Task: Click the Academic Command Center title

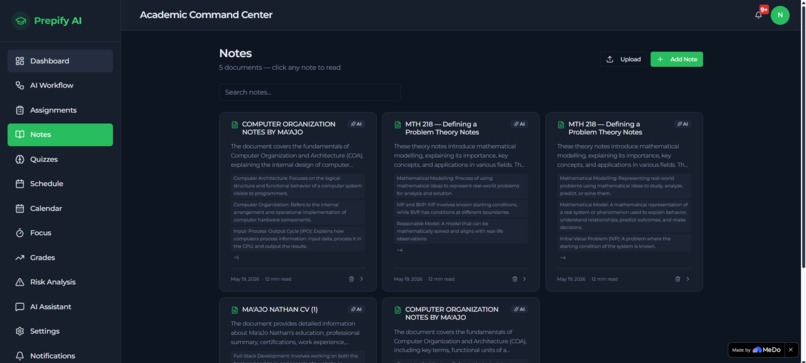Action: pyautogui.click(x=206, y=15)
